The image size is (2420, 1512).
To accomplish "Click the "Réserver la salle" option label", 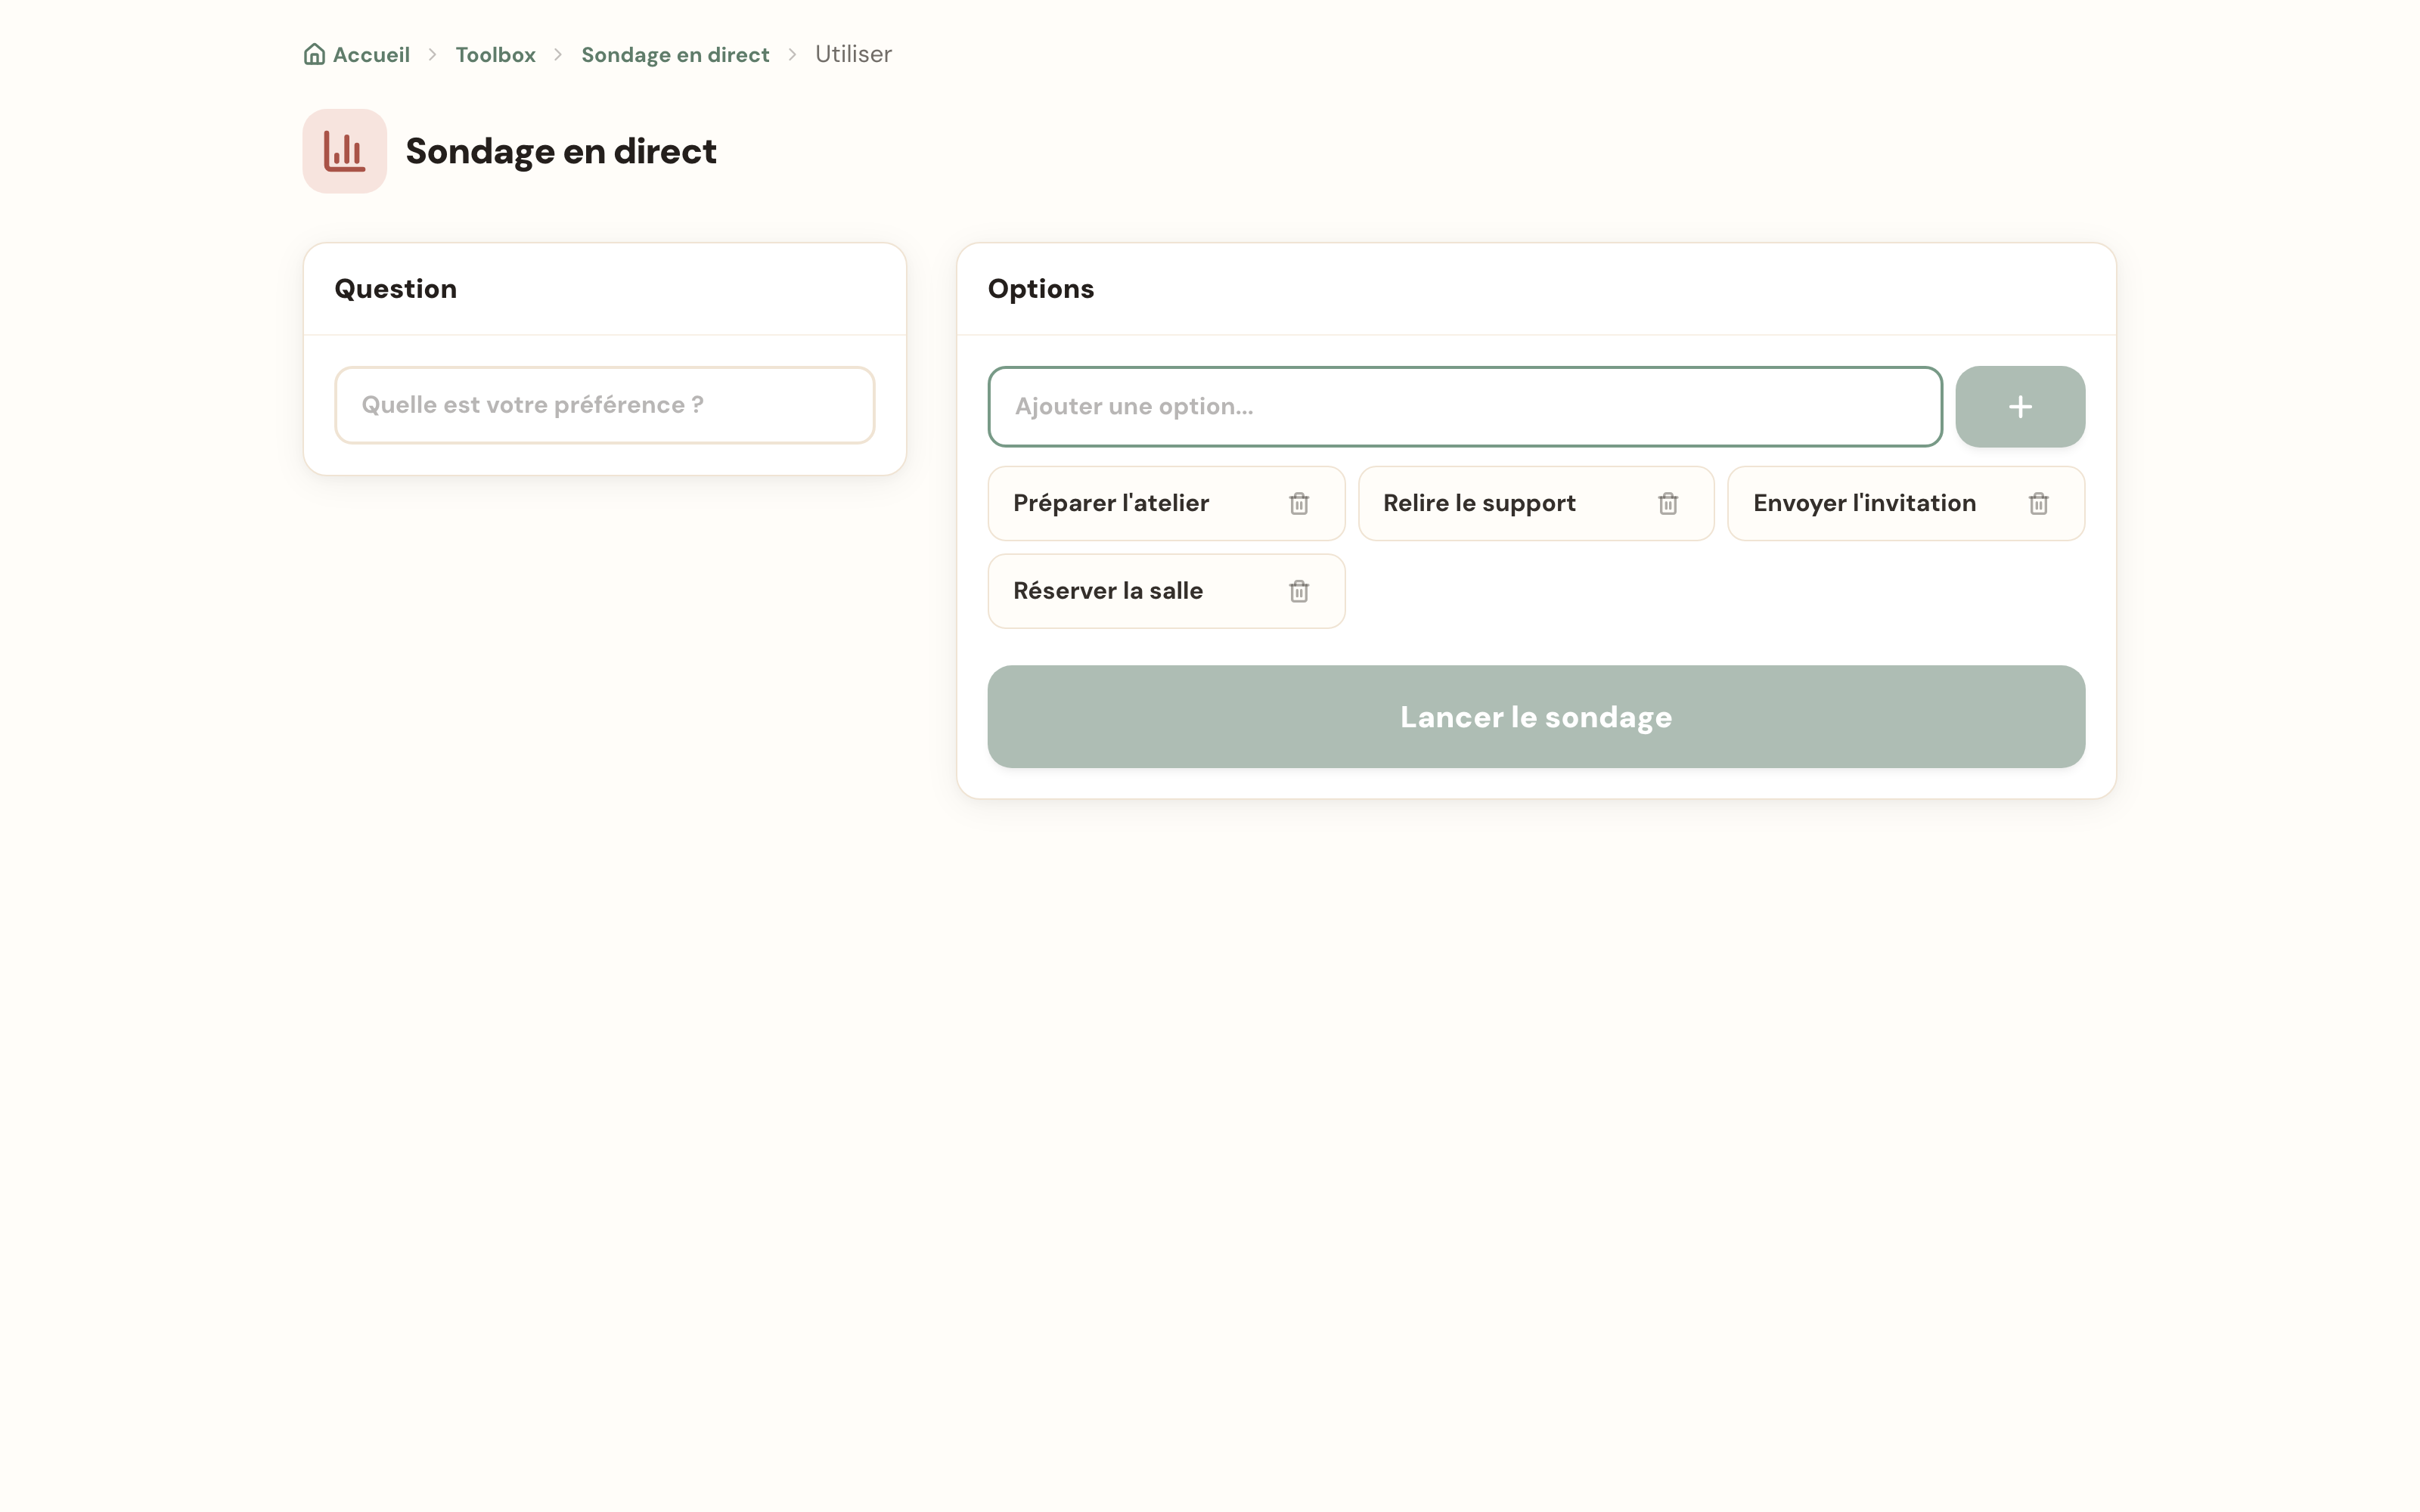I will point(1108,591).
